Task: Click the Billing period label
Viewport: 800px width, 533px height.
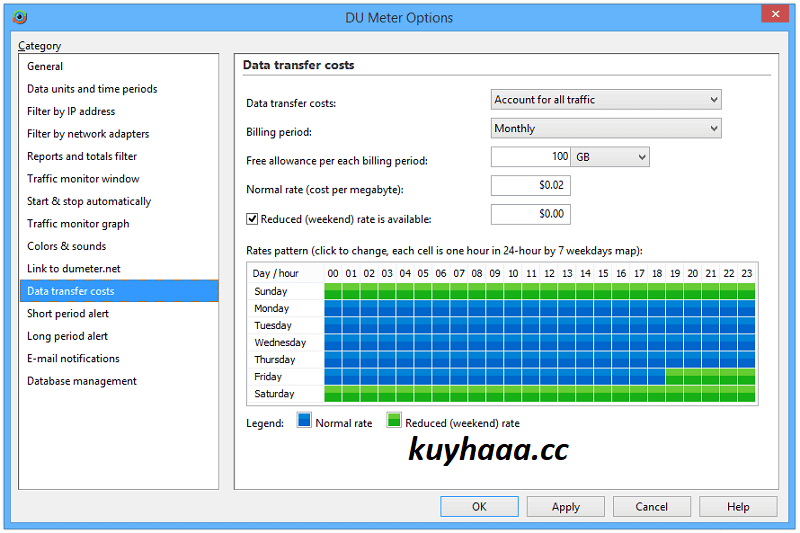Action: click(x=279, y=132)
